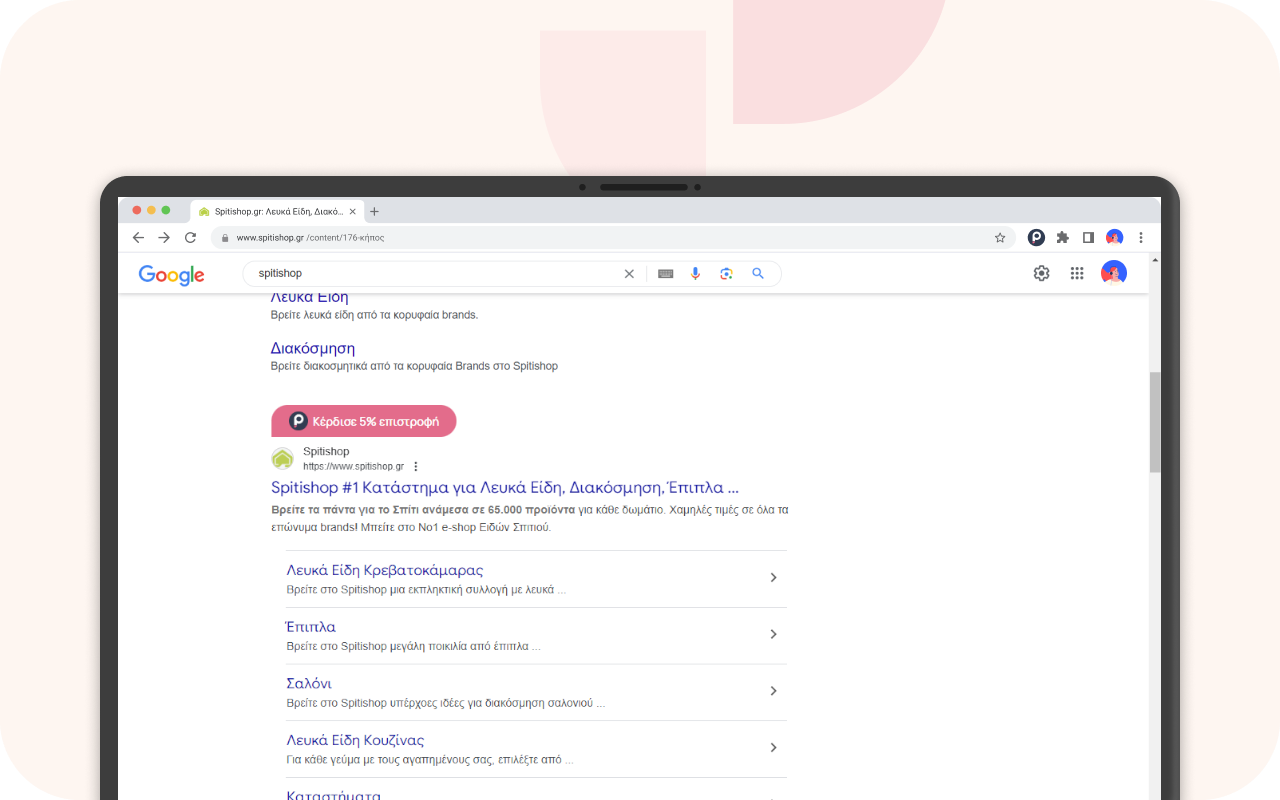Viewport: 1280px width, 800px height.
Task: Open Chrome side panel icon
Action: pyautogui.click(x=1088, y=238)
